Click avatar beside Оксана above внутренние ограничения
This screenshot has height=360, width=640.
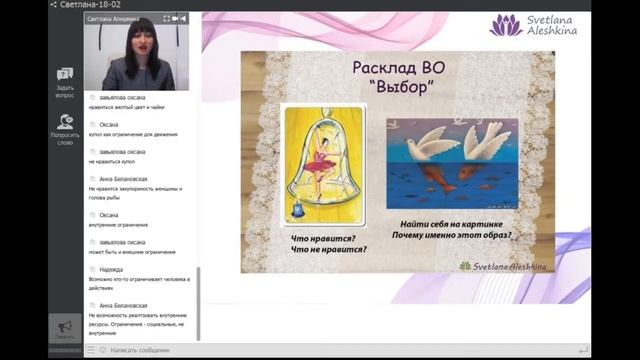pyautogui.click(x=92, y=215)
